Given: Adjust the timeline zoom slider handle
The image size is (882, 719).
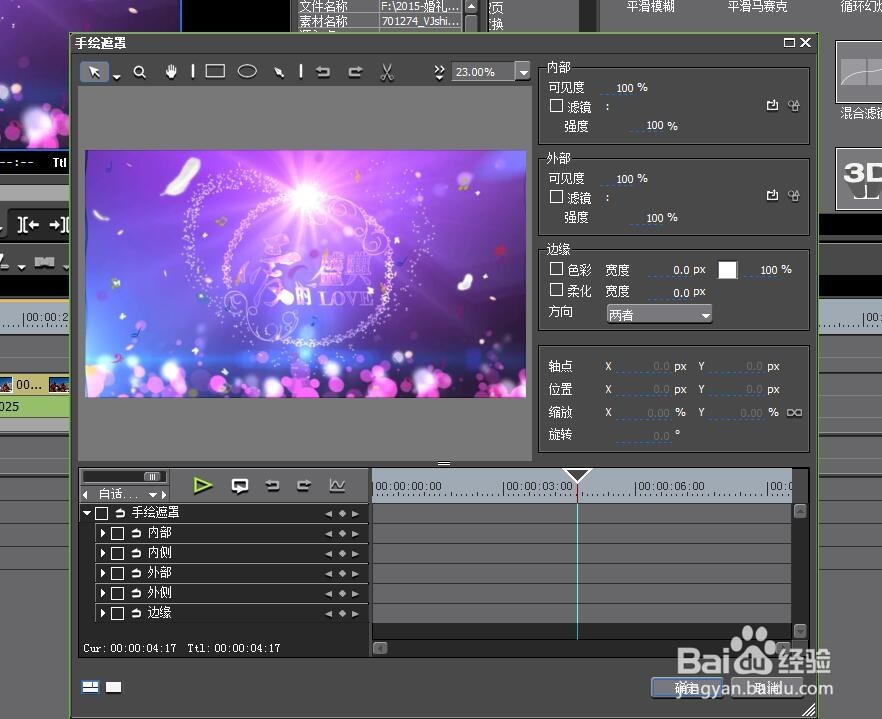Looking at the screenshot, I should click(x=152, y=477).
